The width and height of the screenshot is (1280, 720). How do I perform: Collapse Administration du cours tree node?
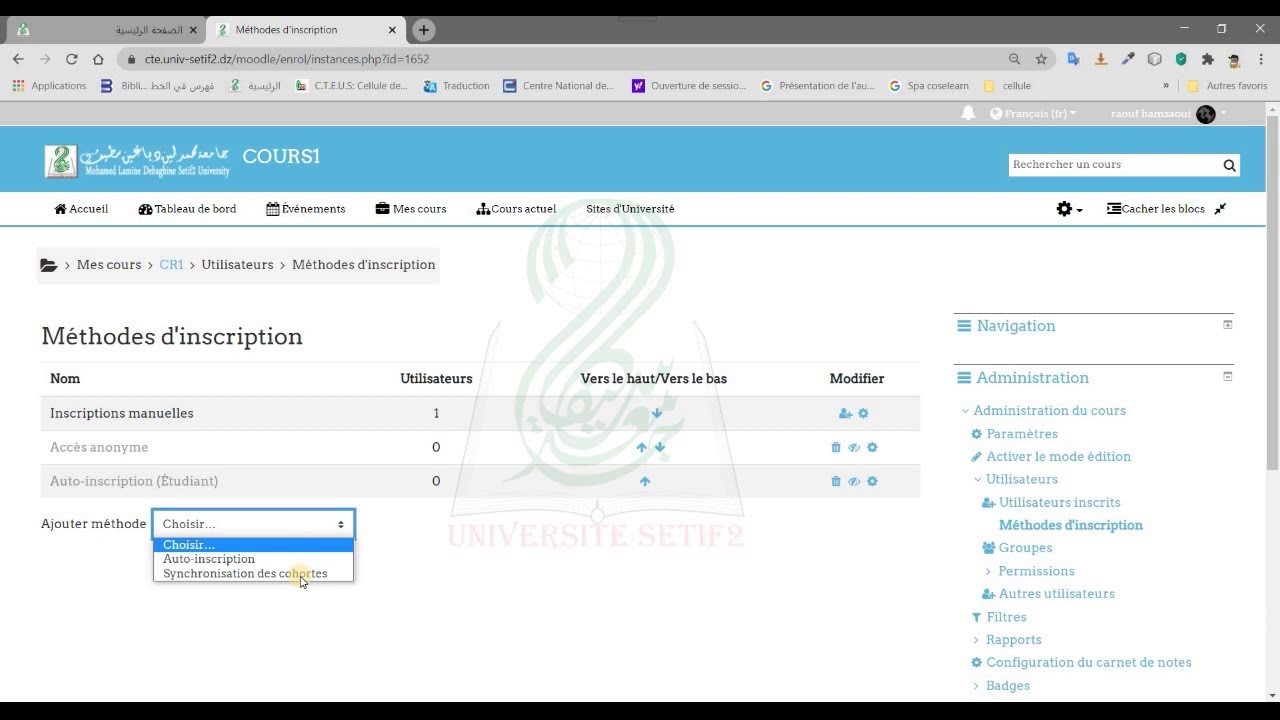click(966, 411)
